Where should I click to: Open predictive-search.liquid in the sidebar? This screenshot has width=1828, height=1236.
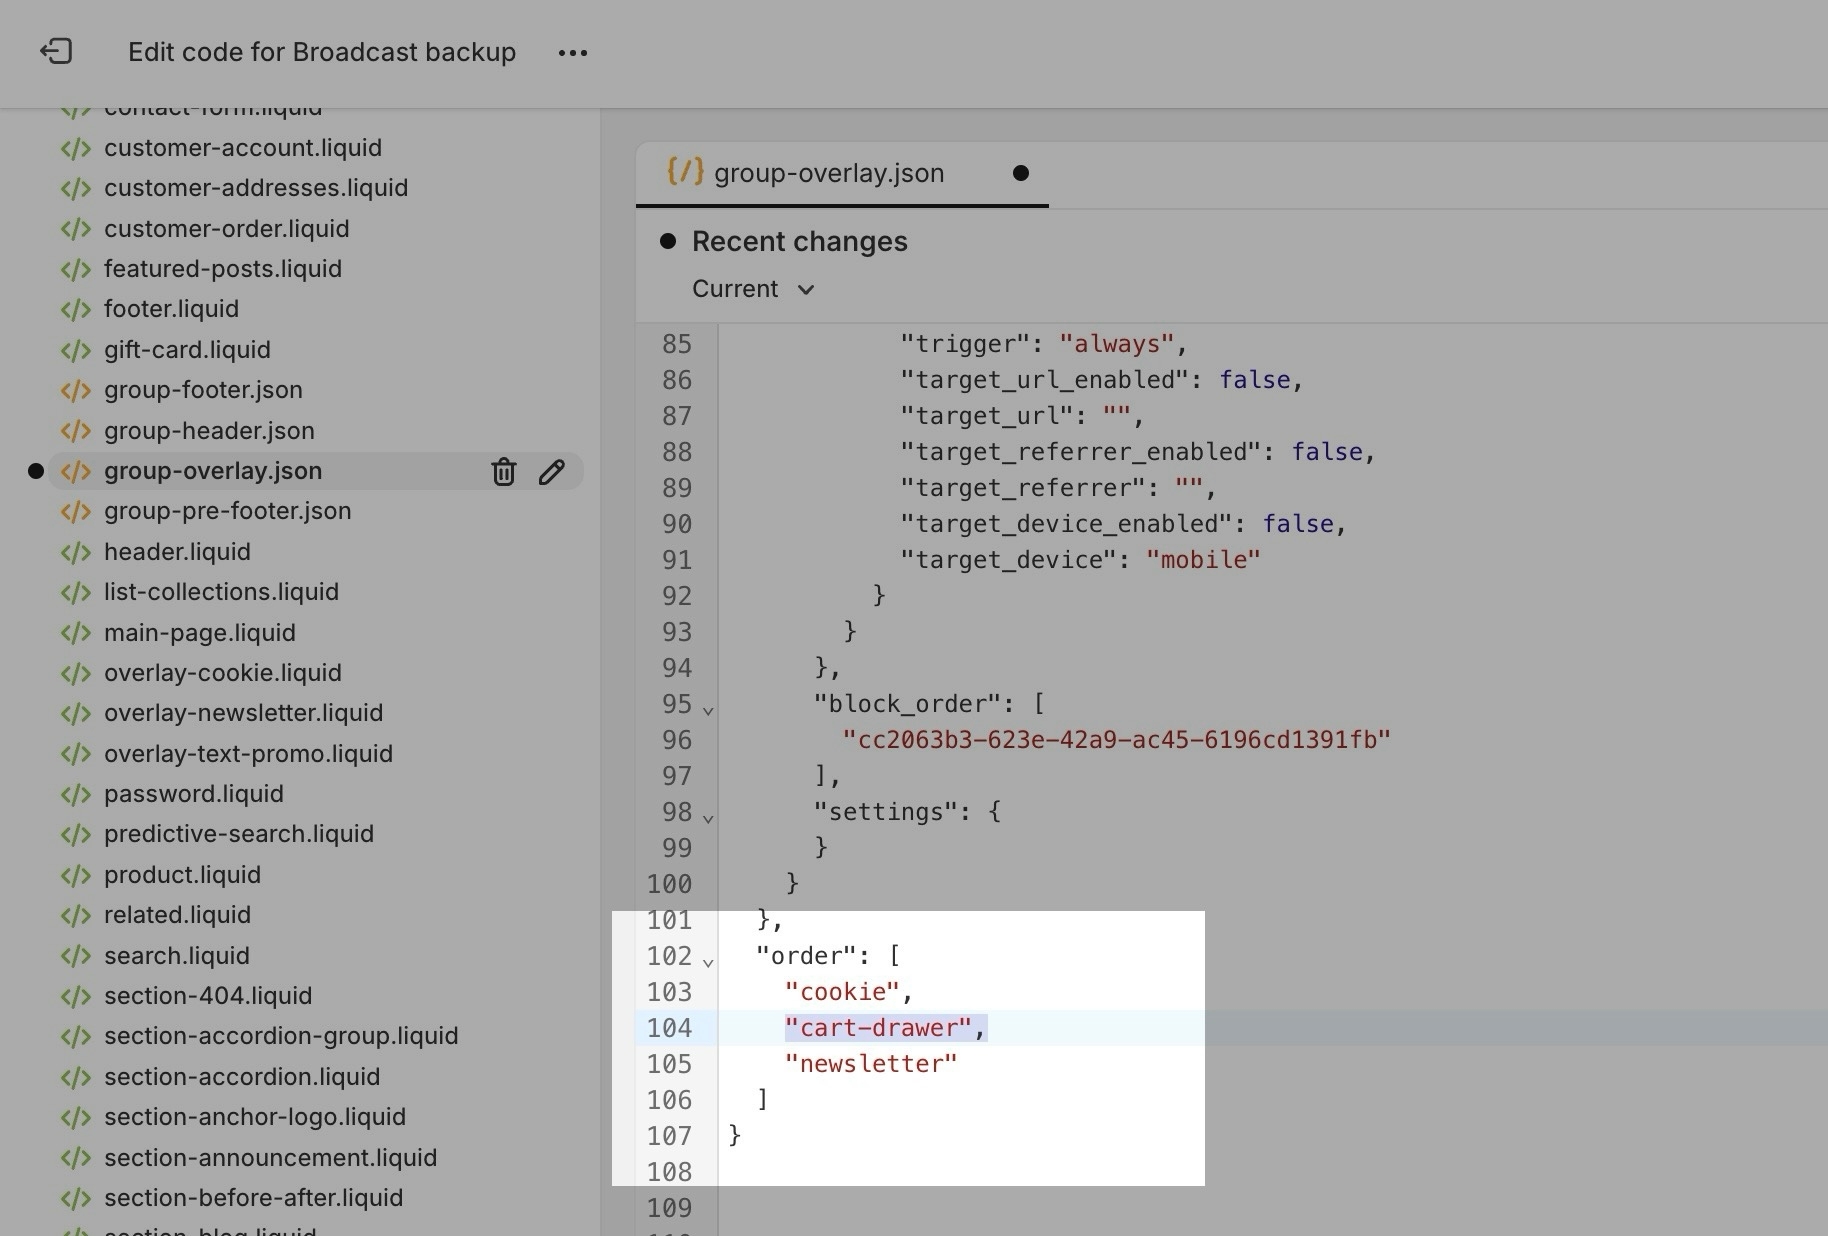click(238, 834)
